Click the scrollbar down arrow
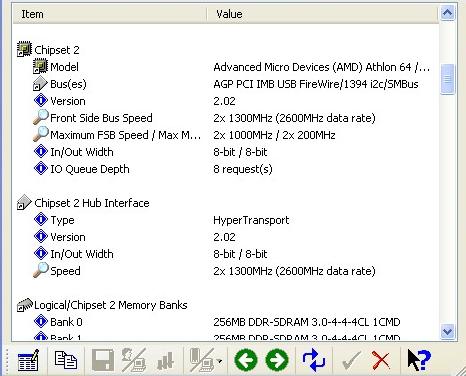Screen dimensions: 466x376 pyautogui.click(x=447, y=331)
